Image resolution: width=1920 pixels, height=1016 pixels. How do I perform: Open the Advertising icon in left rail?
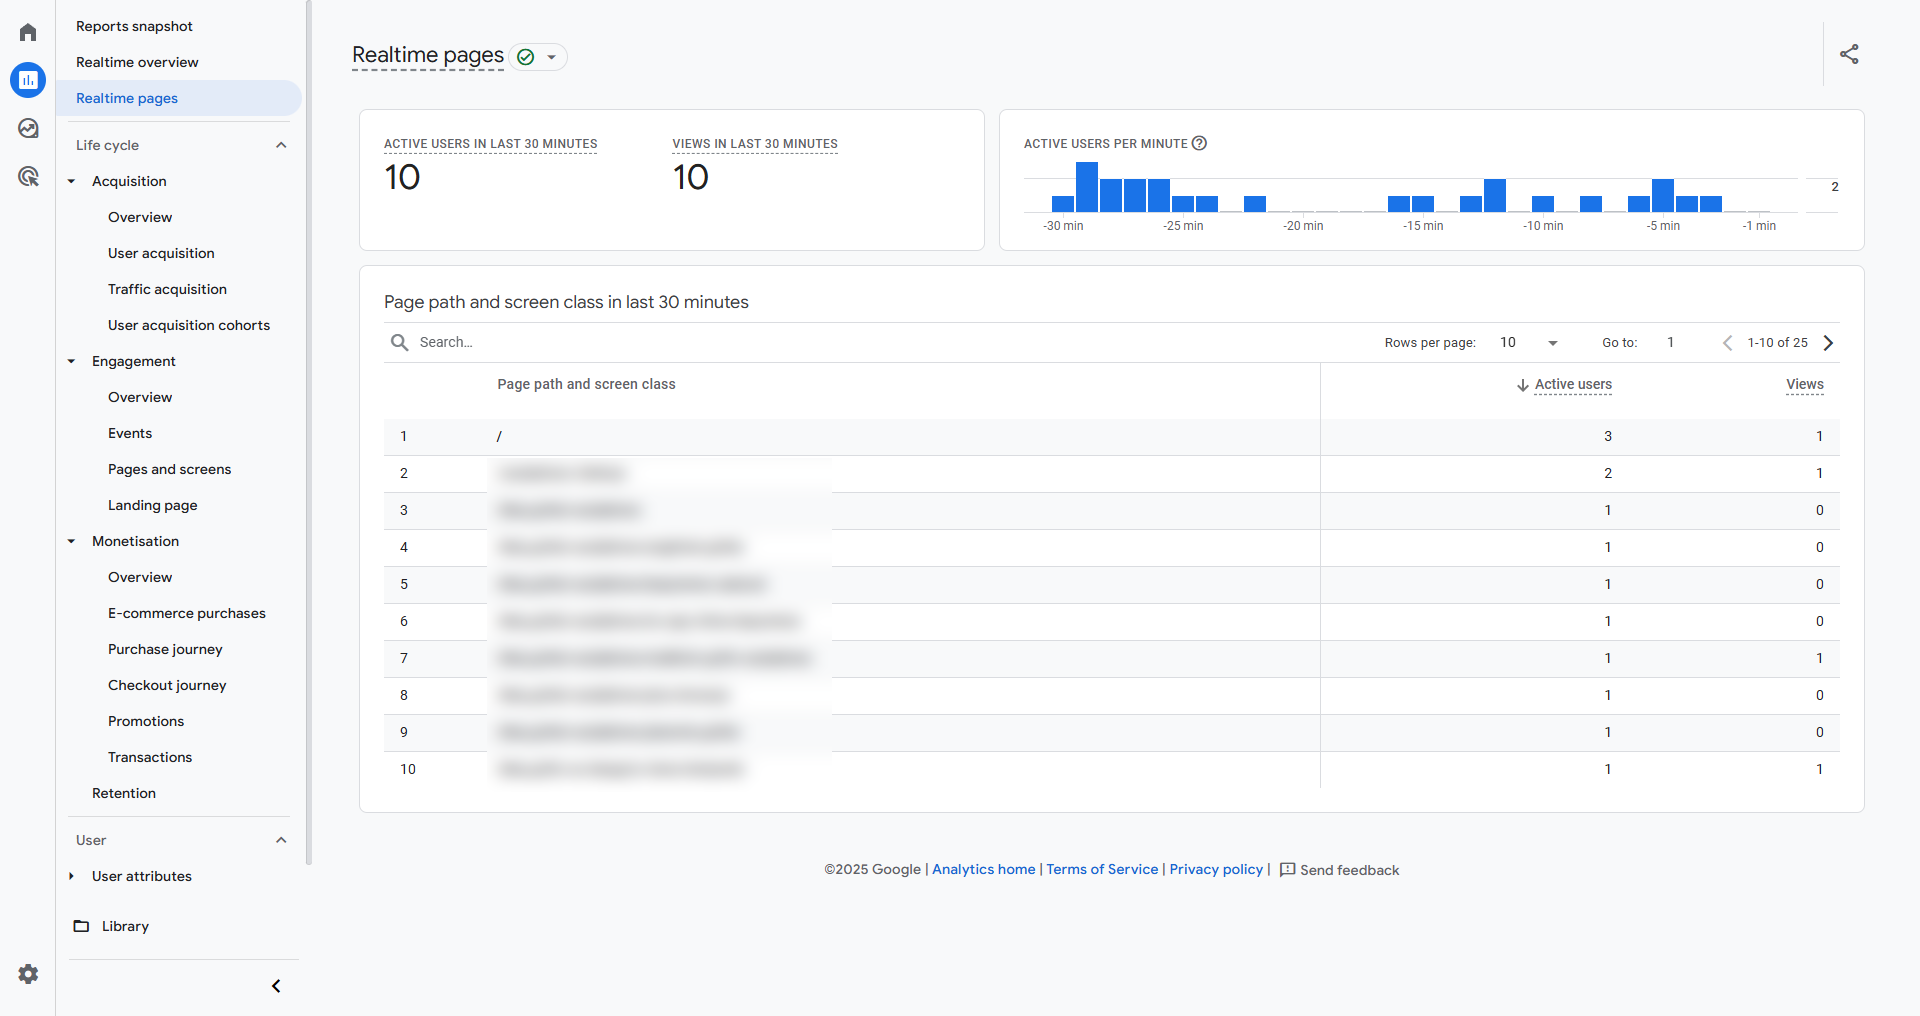28,177
